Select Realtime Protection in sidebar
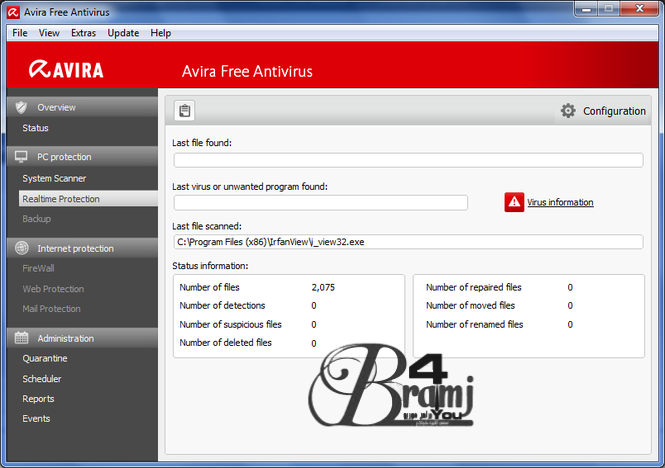665x468 pixels. [x=88, y=199]
